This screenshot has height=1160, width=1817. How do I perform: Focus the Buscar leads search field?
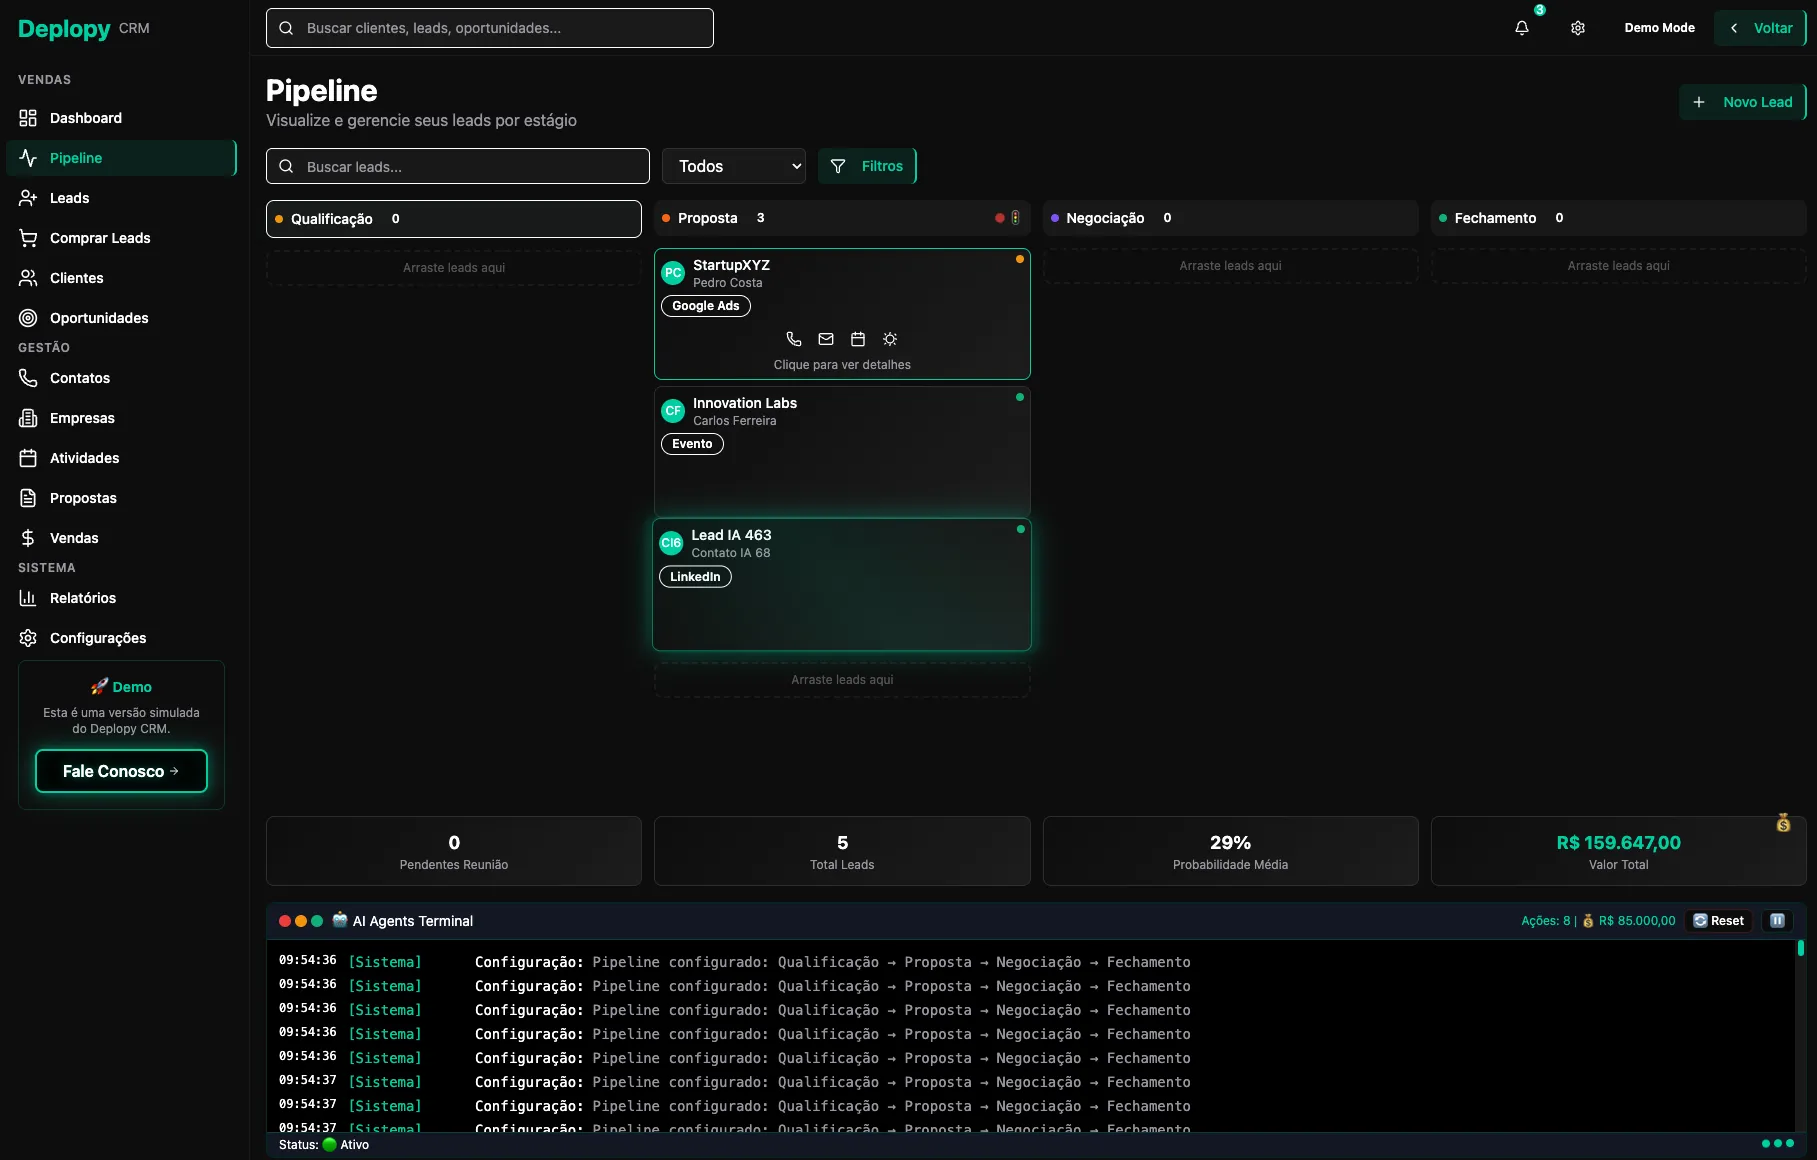(458, 166)
